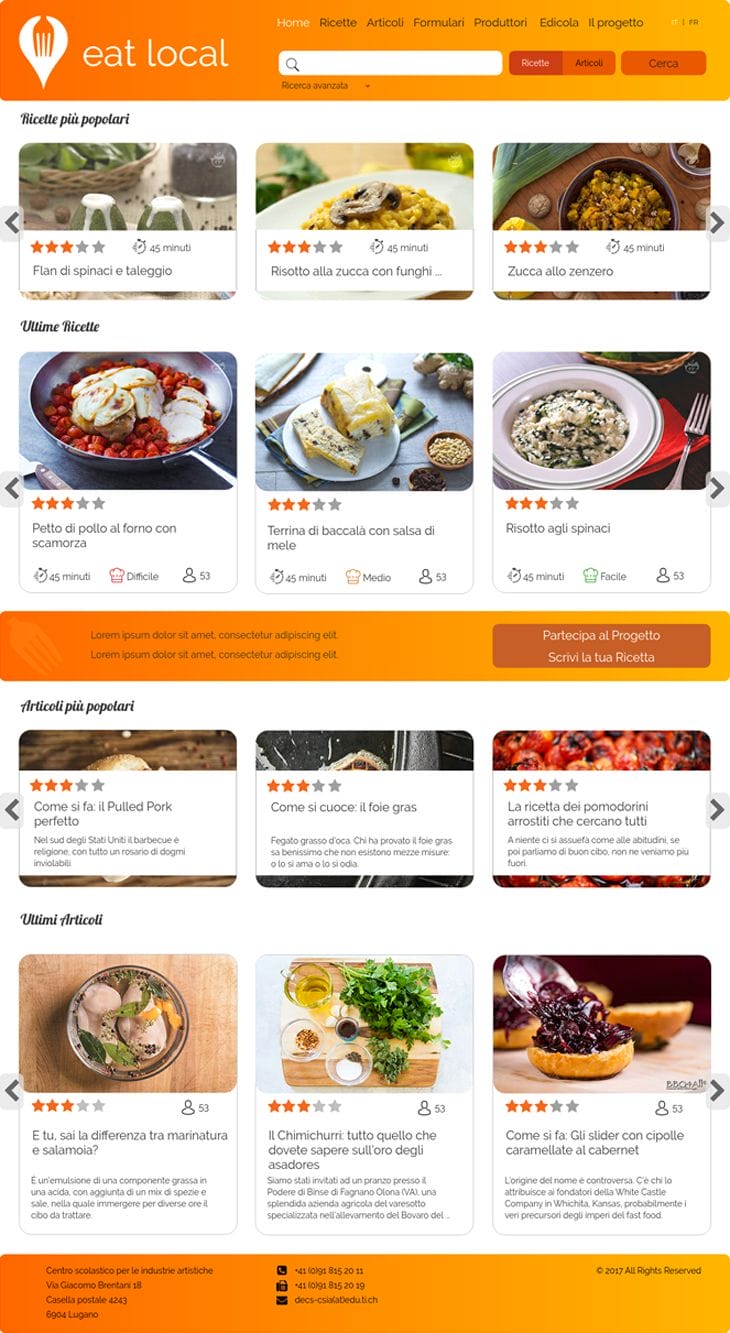
Task: Switch language to FR
Action: [x=694, y=22]
